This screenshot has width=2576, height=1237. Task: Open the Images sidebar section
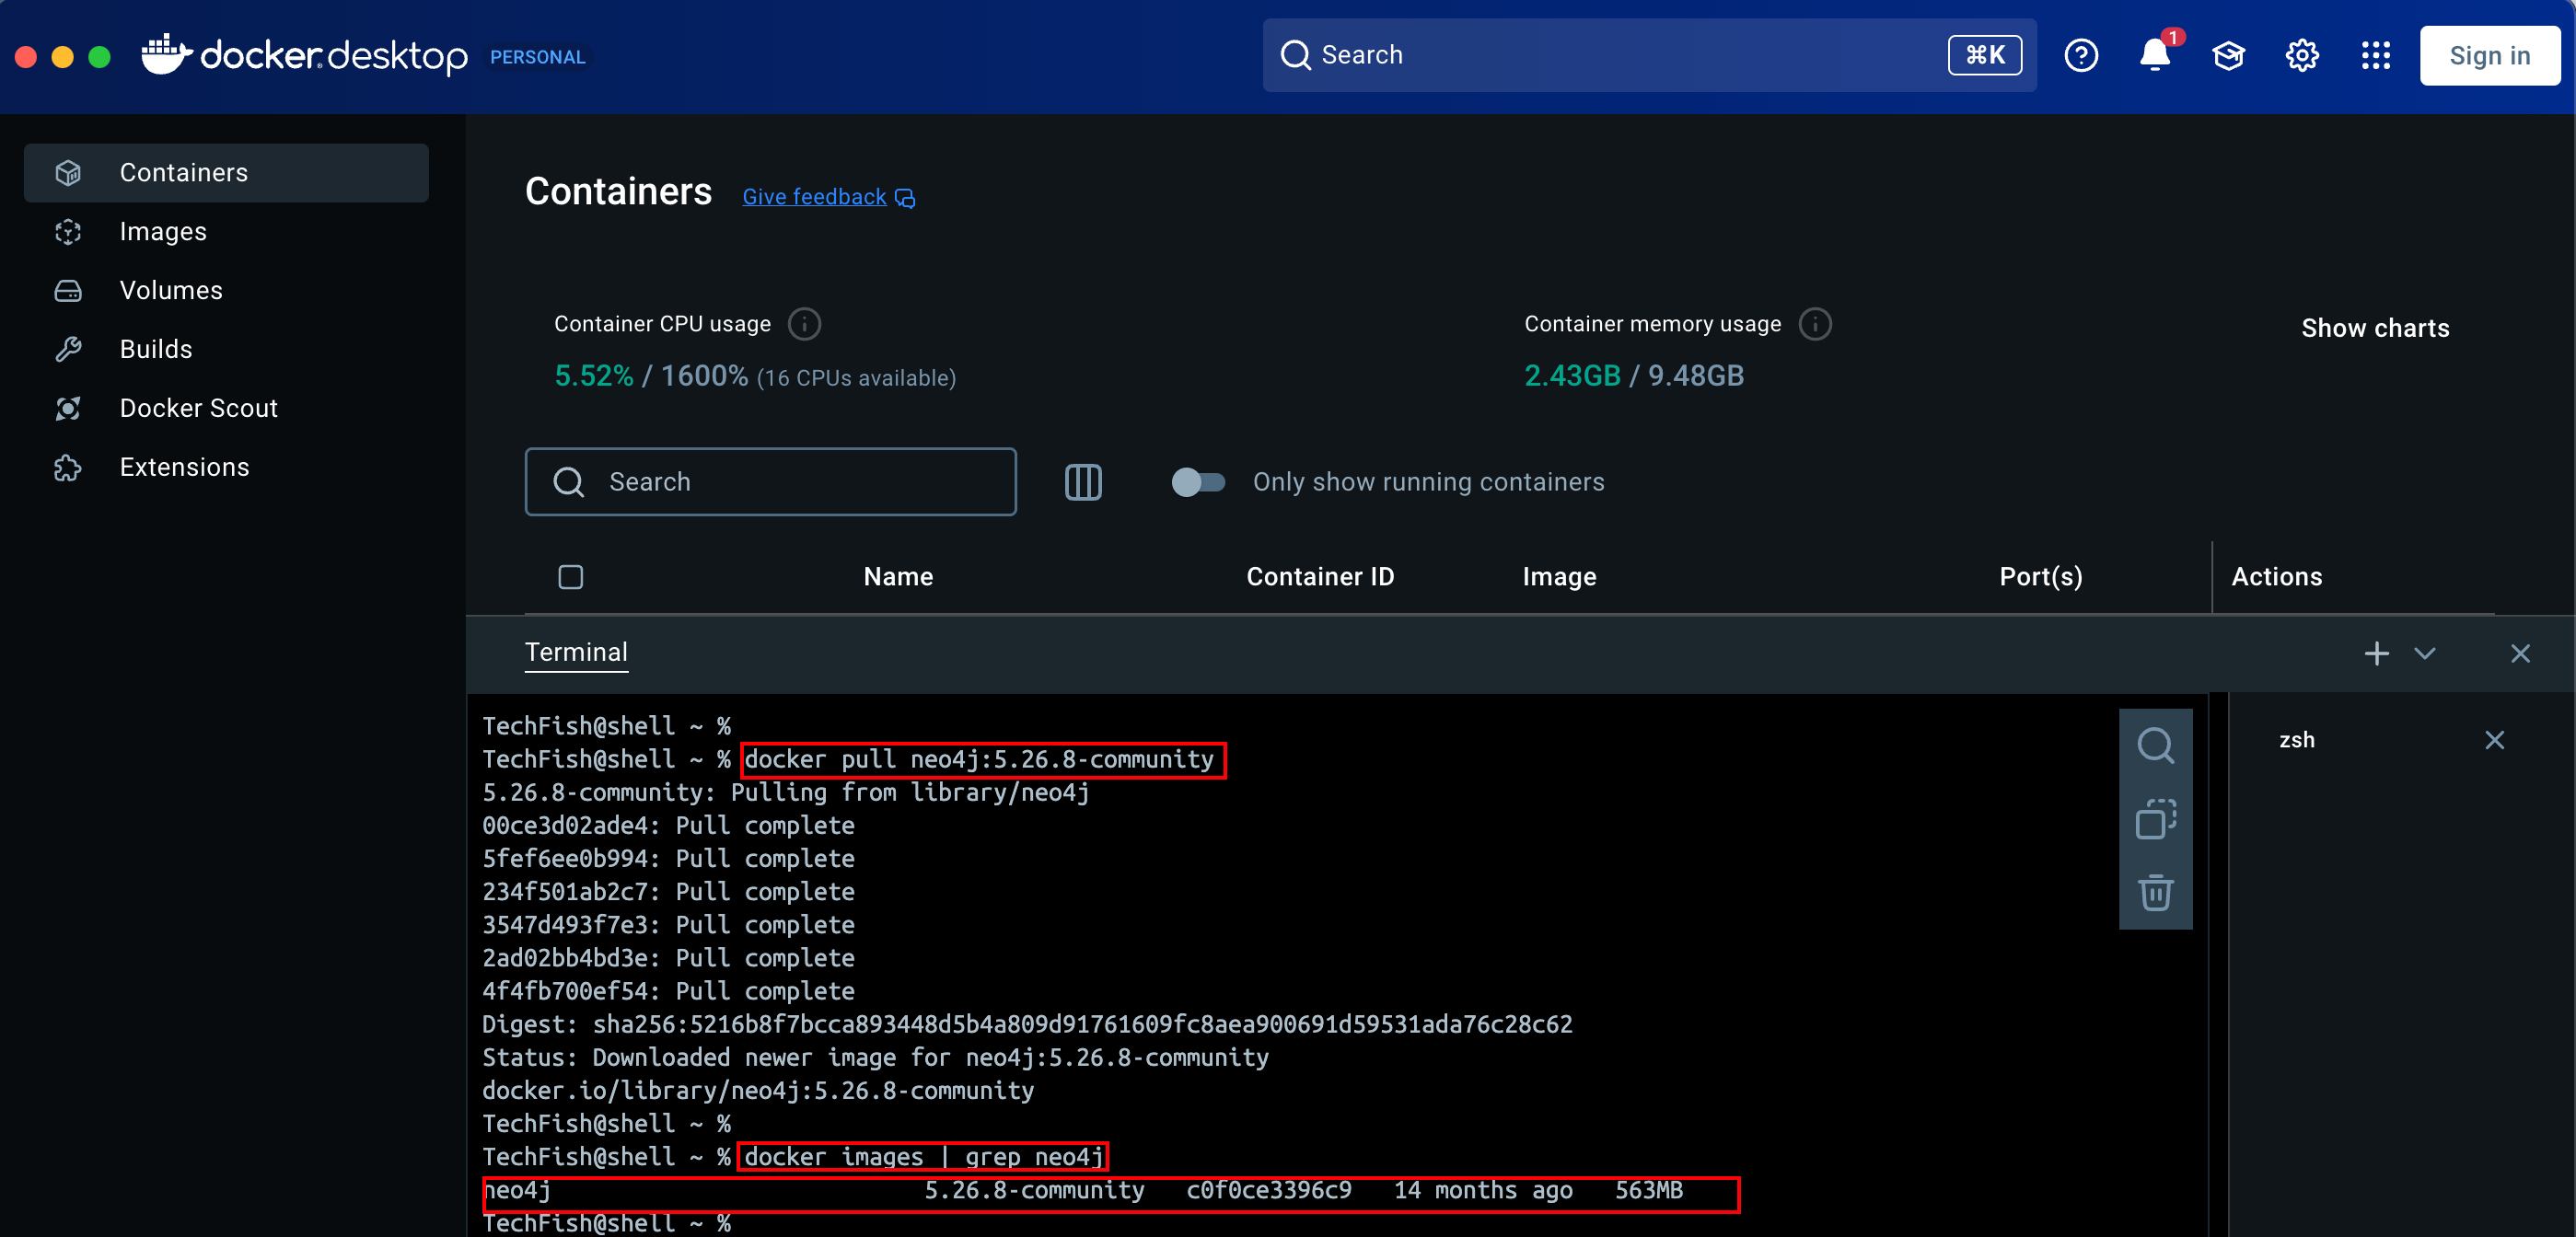coord(226,232)
